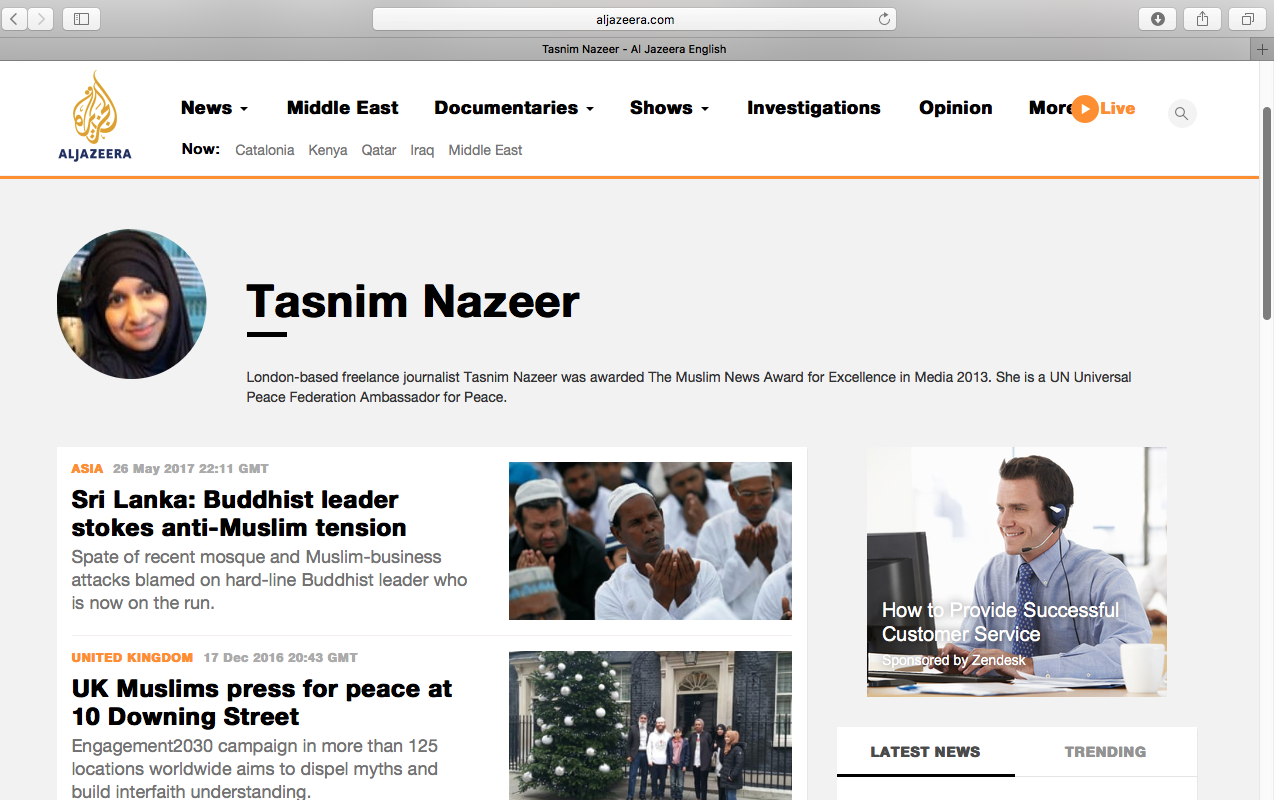
Task: Open the site search magnifier icon
Action: pos(1182,114)
